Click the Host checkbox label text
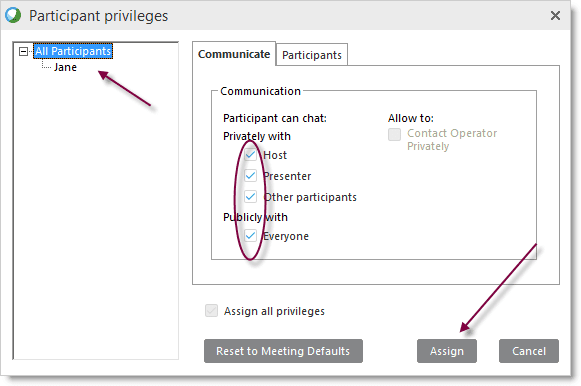581x386 pixels. (275, 155)
